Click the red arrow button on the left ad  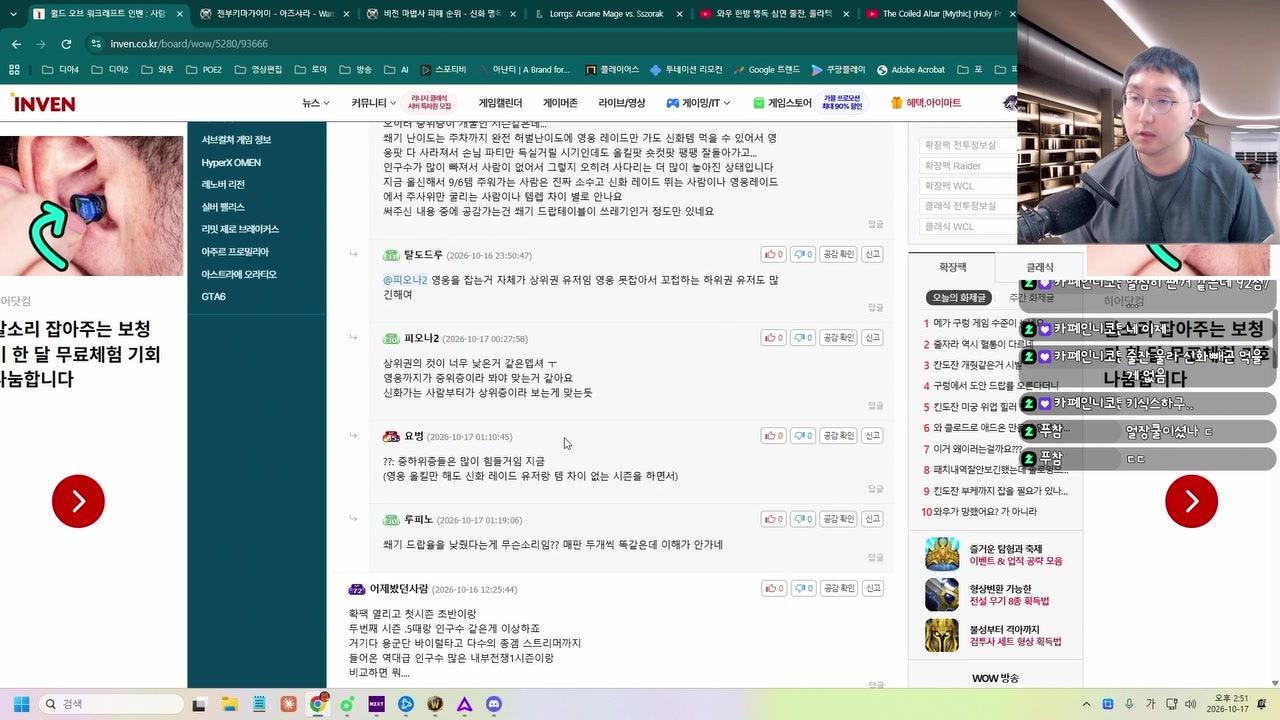[x=78, y=501]
